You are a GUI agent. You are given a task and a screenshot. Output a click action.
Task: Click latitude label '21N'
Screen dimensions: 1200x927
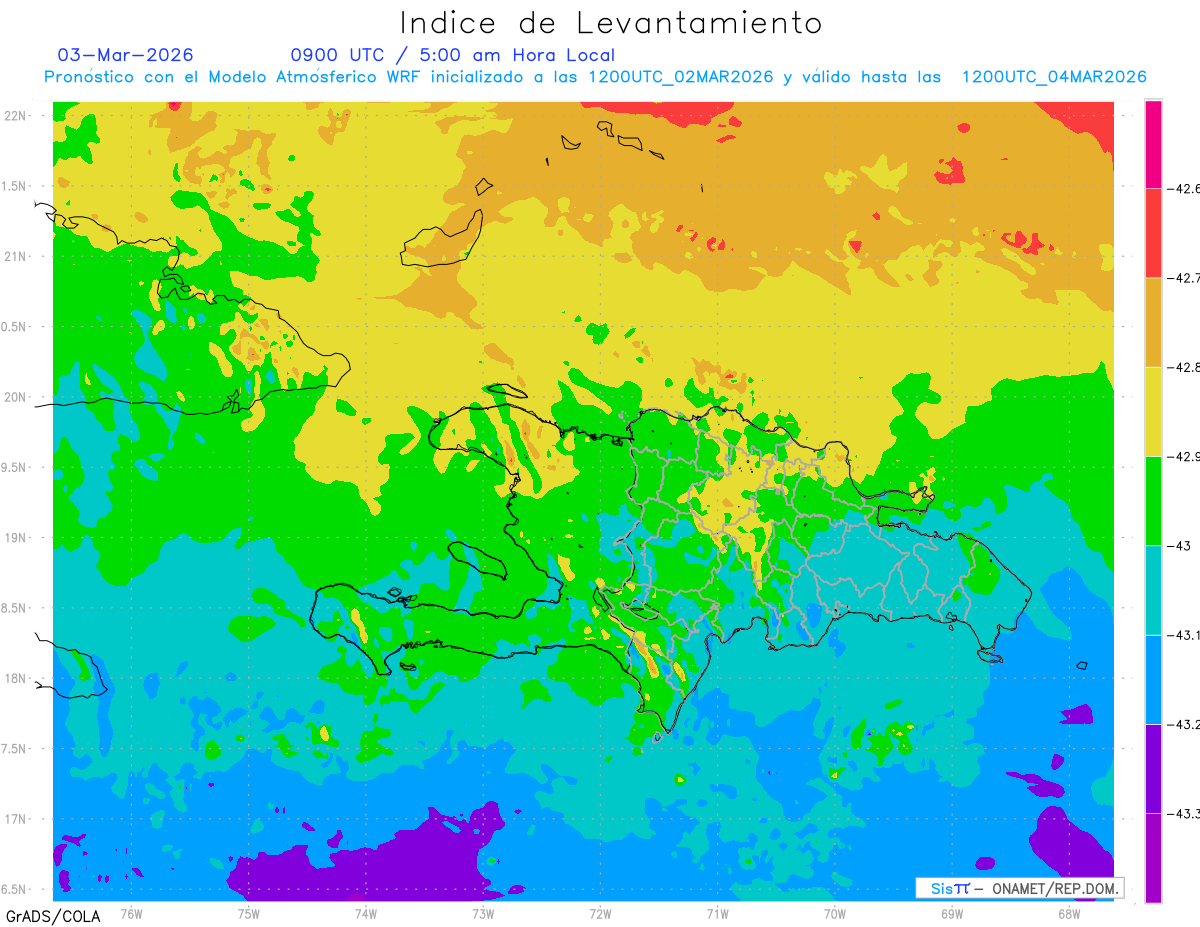pos(15,257)
